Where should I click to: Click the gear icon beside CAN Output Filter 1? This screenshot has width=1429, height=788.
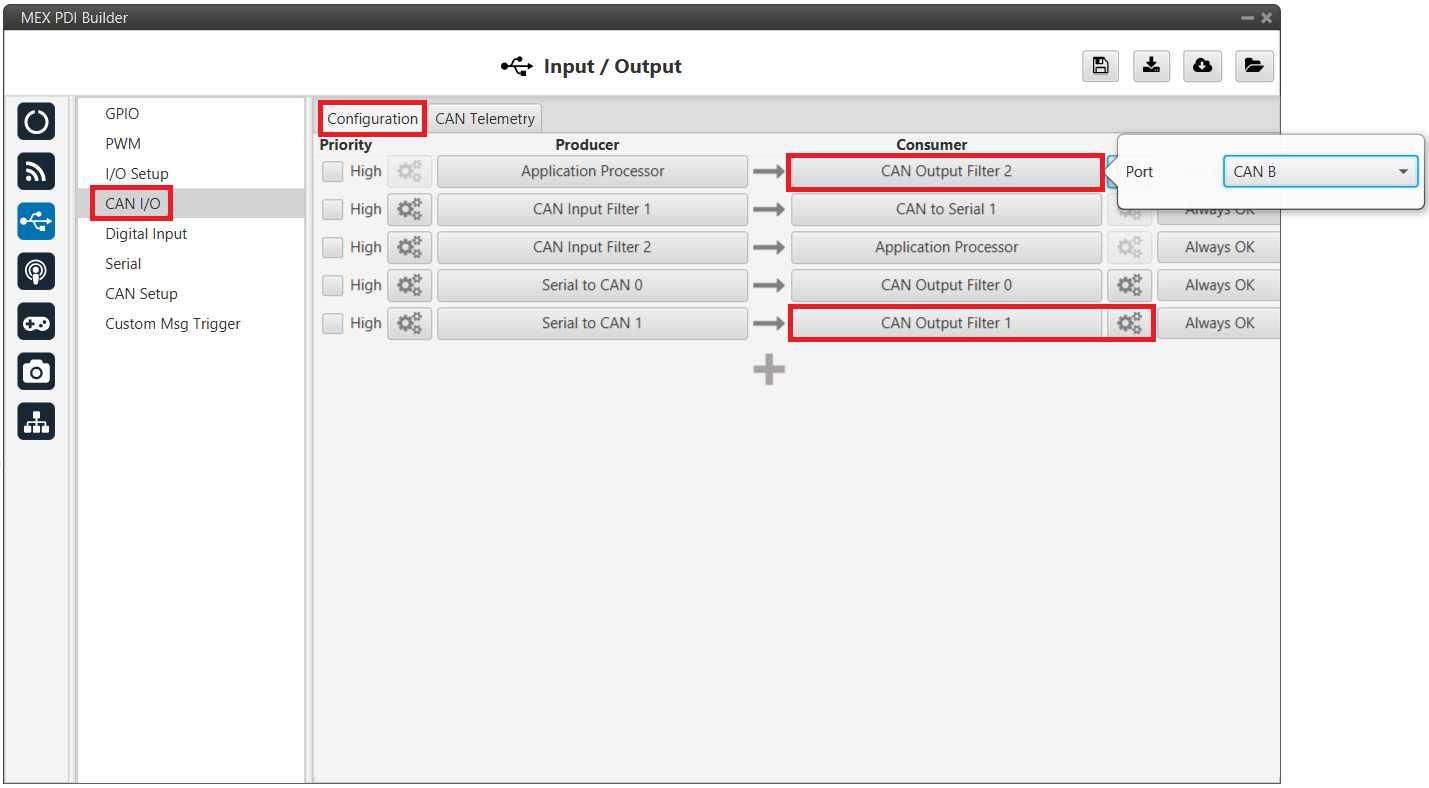coord(1129,323)
